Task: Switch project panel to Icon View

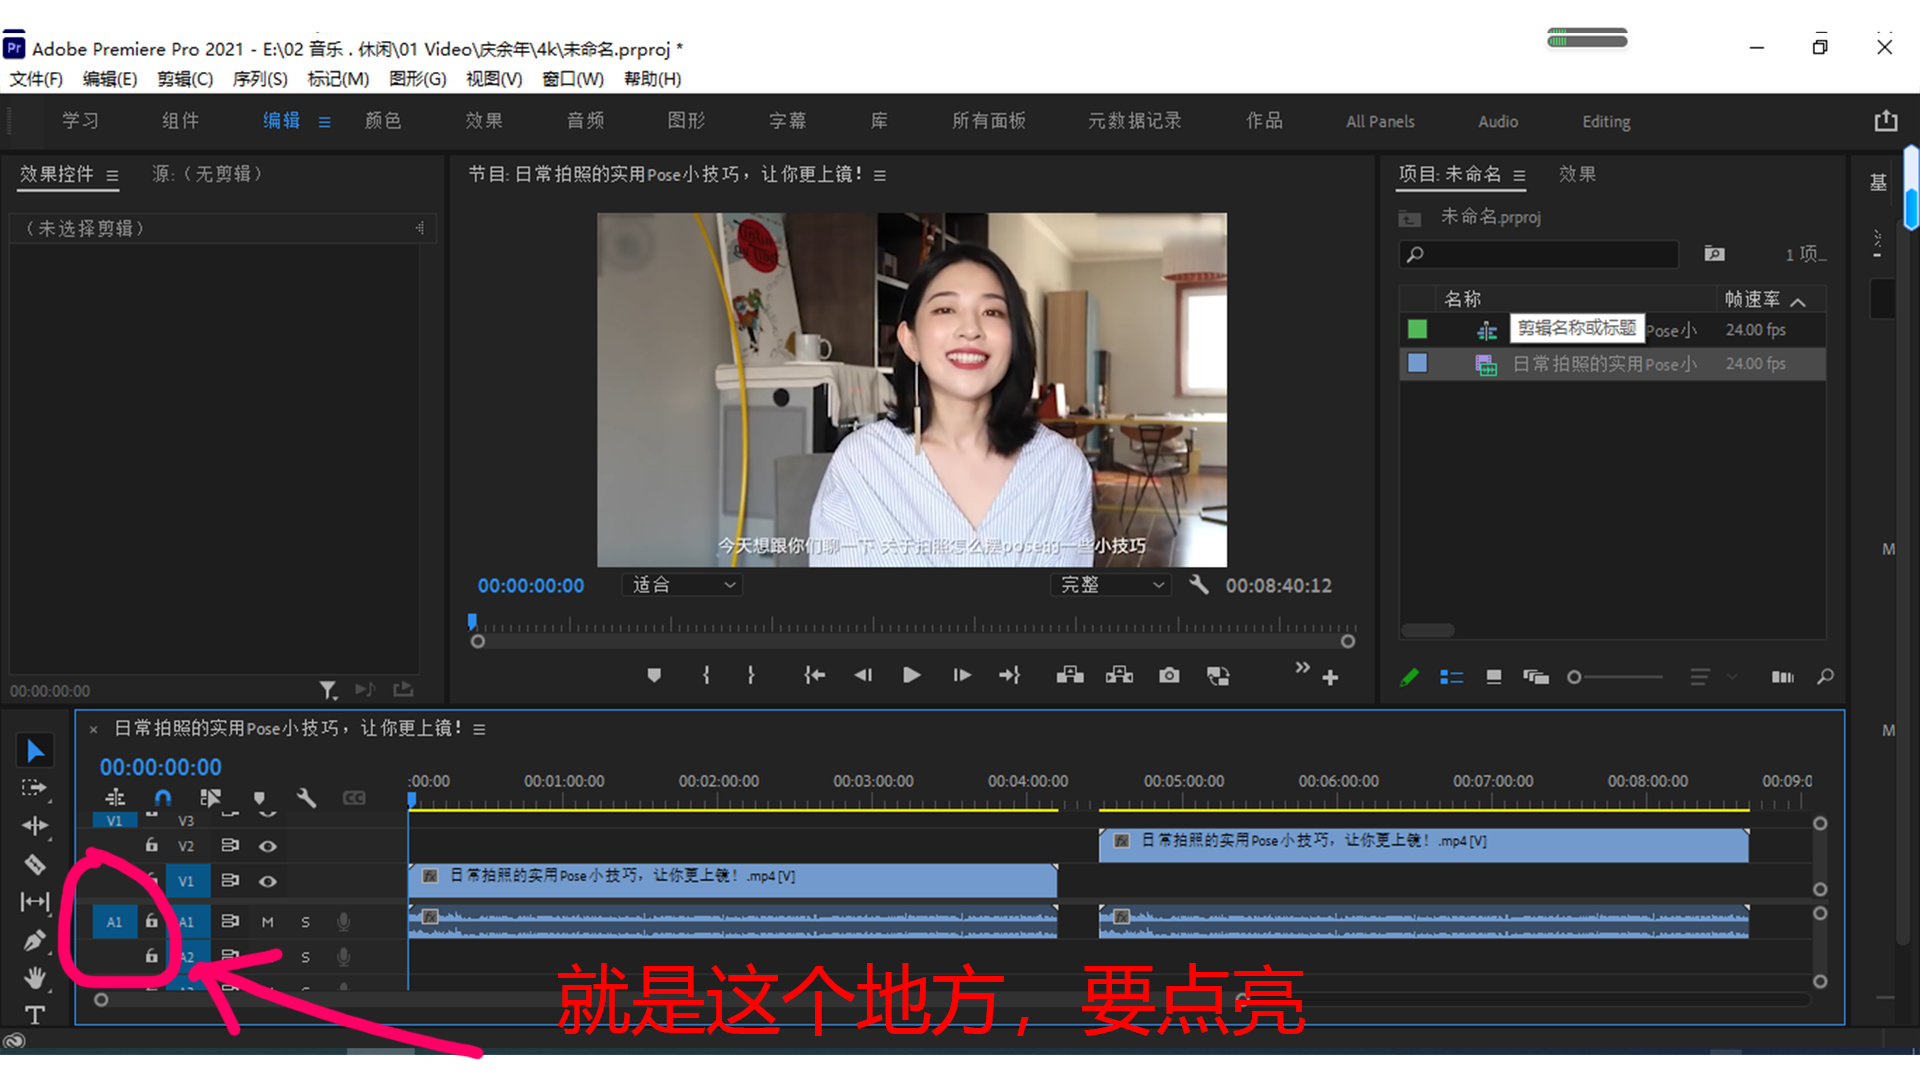Action: coord(1493,677)
